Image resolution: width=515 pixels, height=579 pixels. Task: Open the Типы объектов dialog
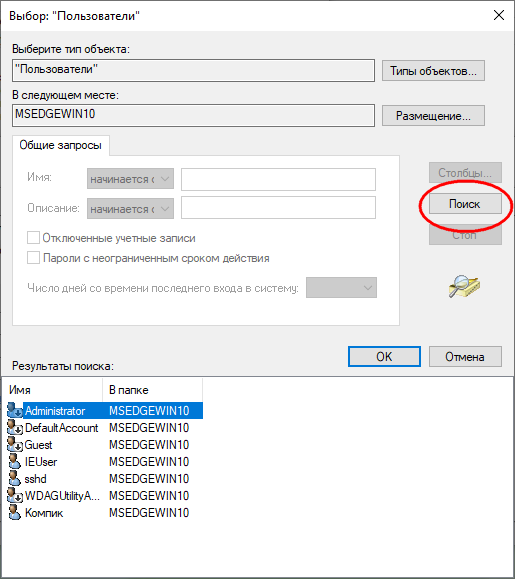pos(433,71)
